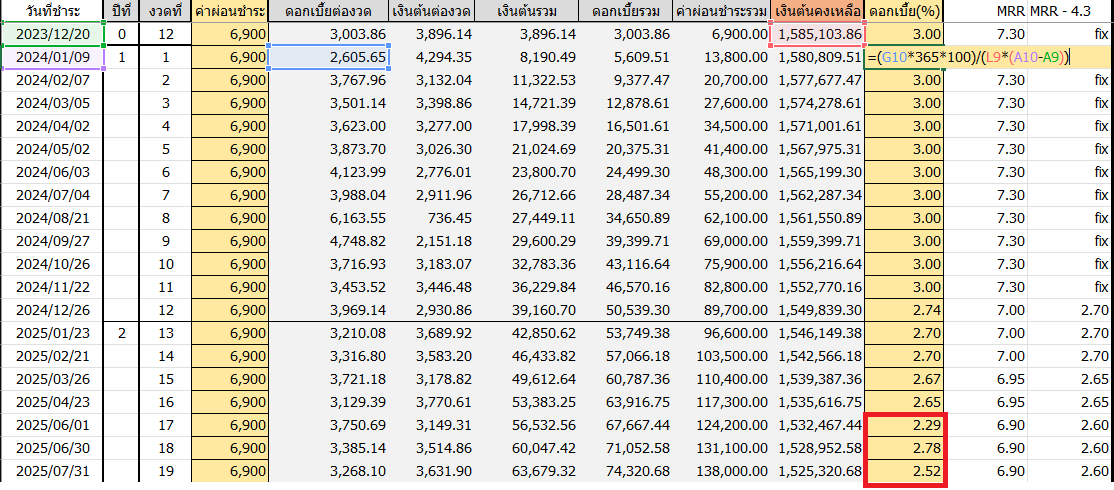Select remaining principal cell 1,561,550.89
Viewport: 1114px width, 490px height.
[817, 218]
